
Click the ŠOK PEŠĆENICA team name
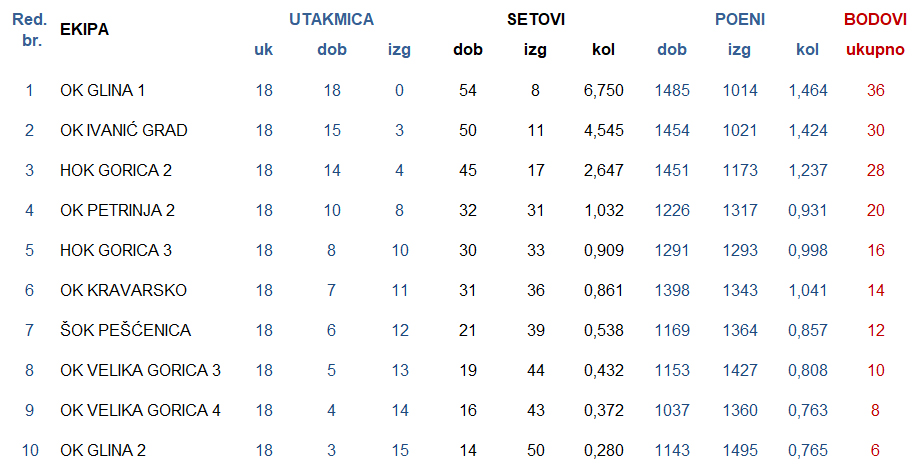[125, 330]
